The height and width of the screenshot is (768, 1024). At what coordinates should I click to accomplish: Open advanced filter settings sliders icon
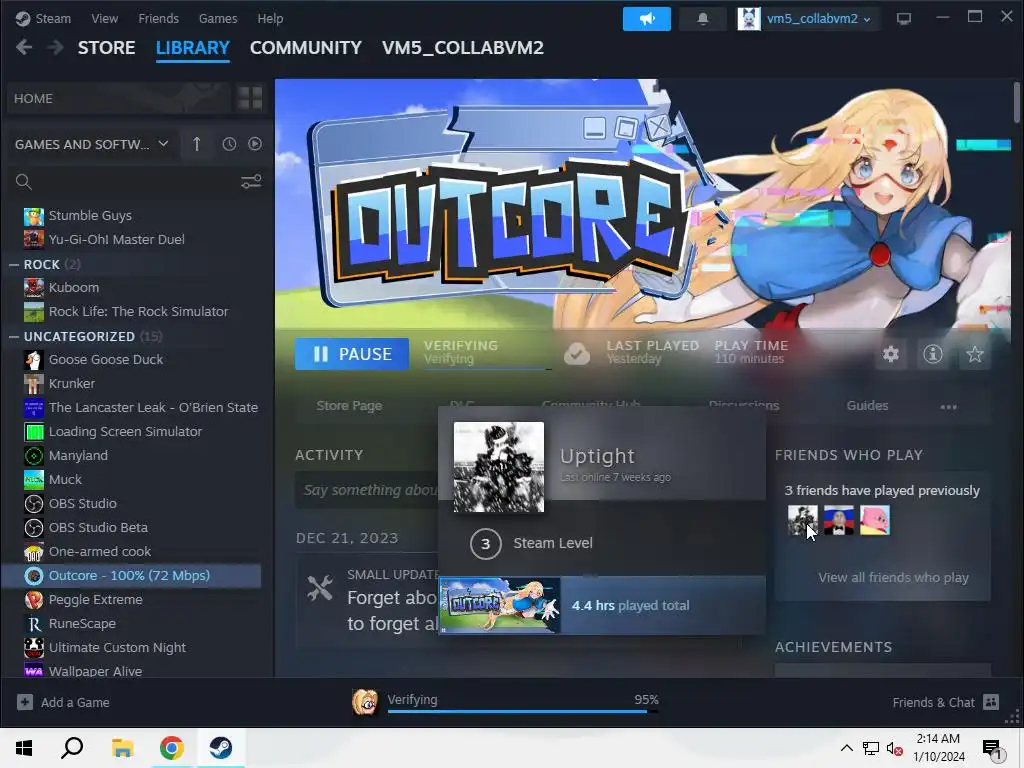tap(251, 182)
